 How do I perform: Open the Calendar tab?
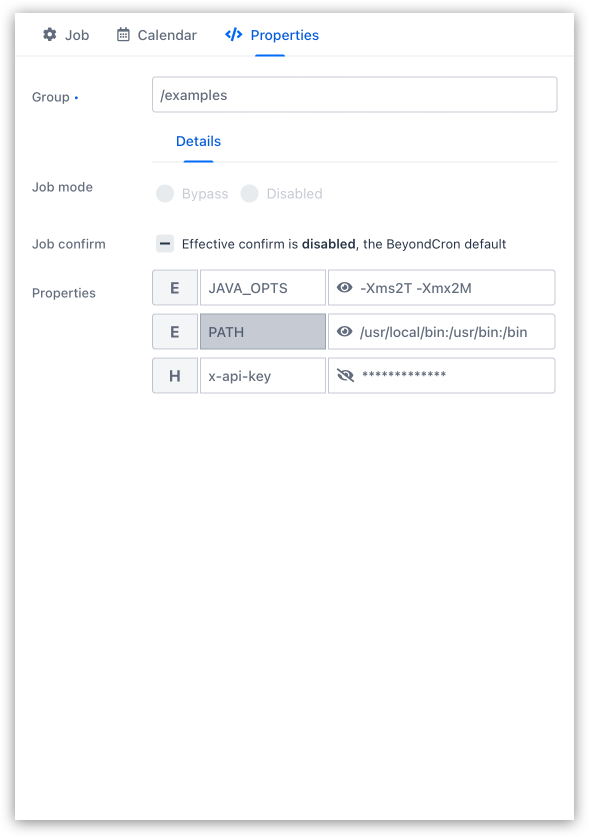click(157, 35)
